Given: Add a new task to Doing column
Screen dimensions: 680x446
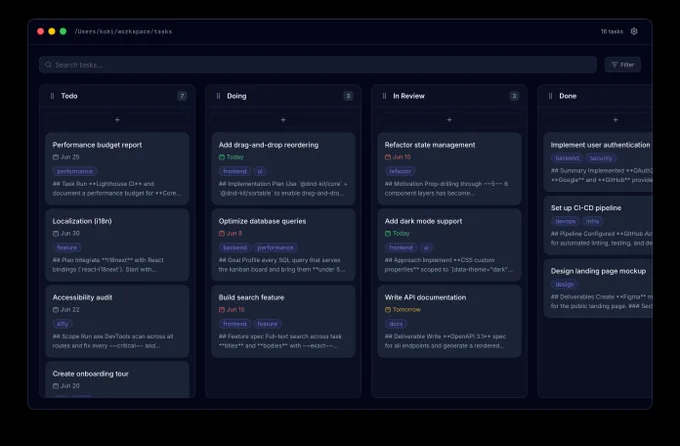Looking at the screenshot, I should (283, 120).
